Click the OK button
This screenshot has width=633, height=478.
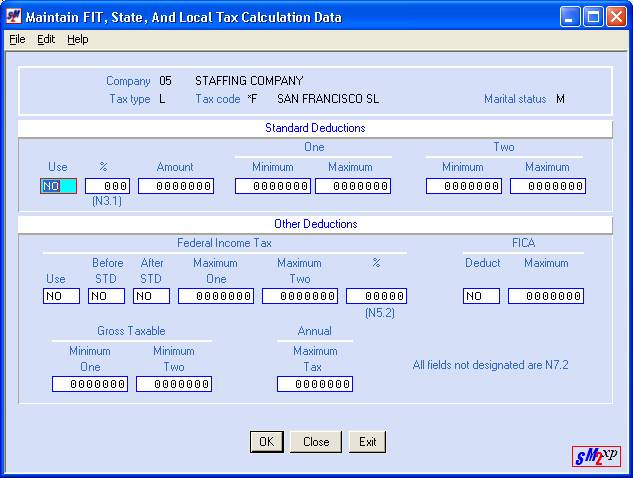point(267,442)
